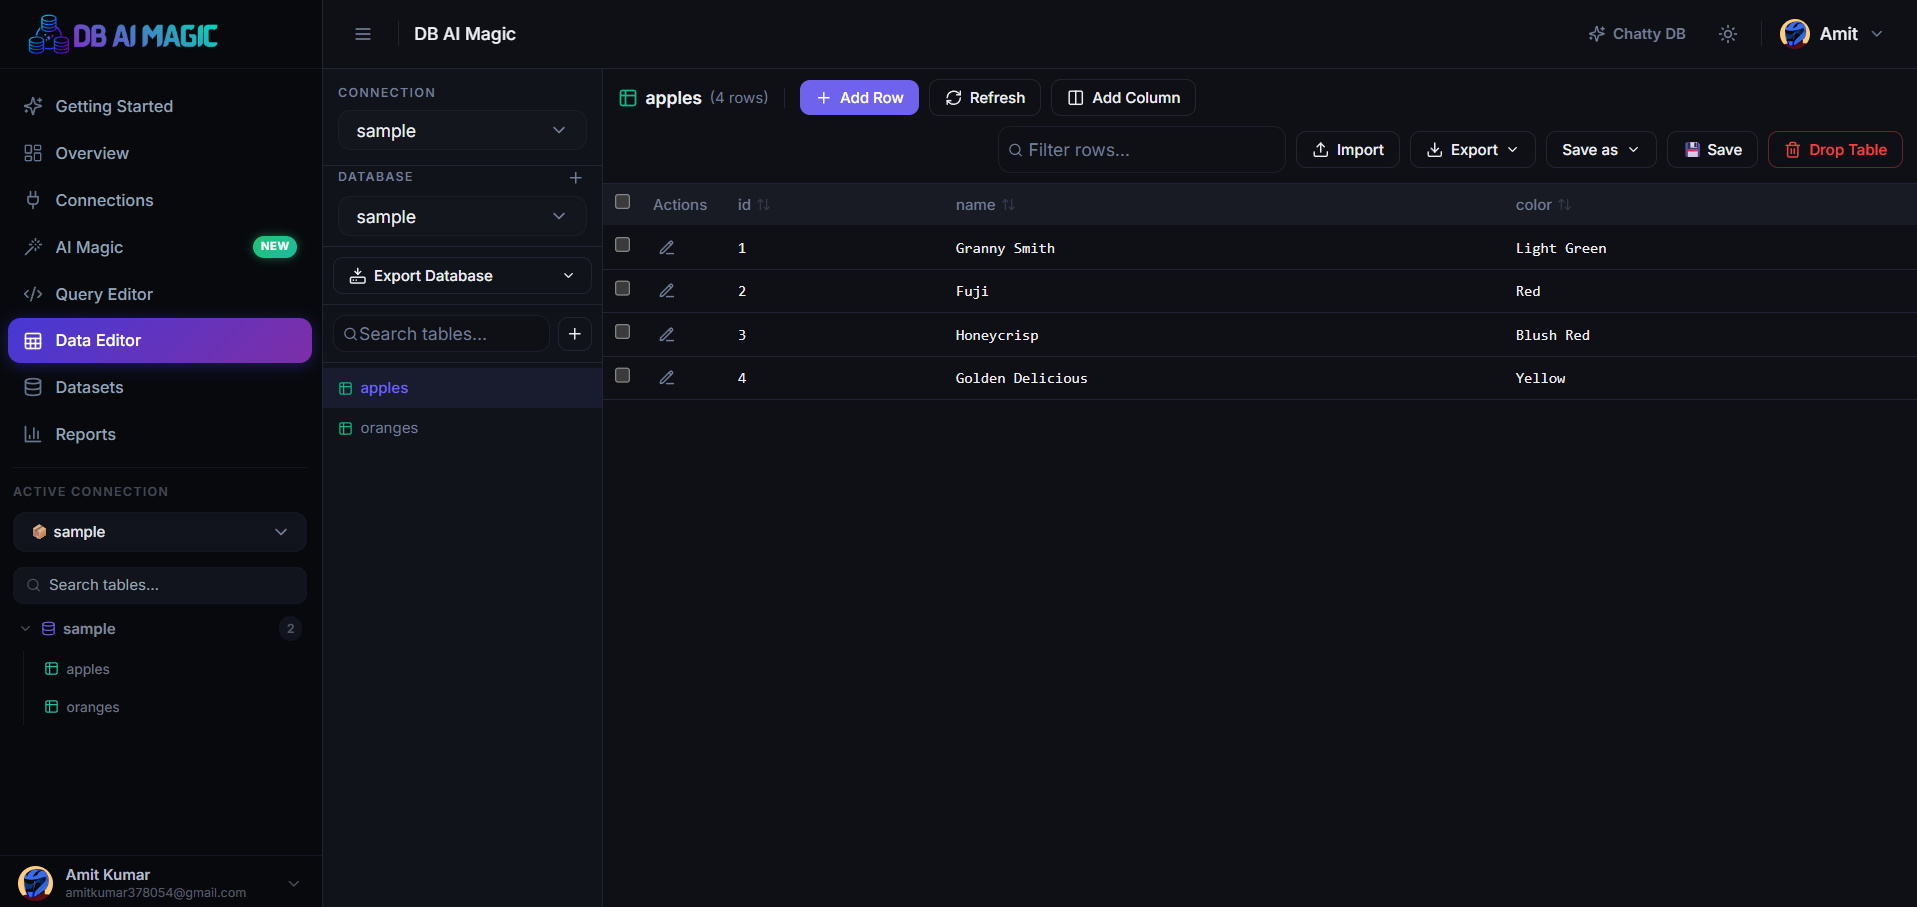Edit the Fuji row pencil icon
Image resolution: width=1917 pixels, height=907 pixels.
click(x=667, y=291)
